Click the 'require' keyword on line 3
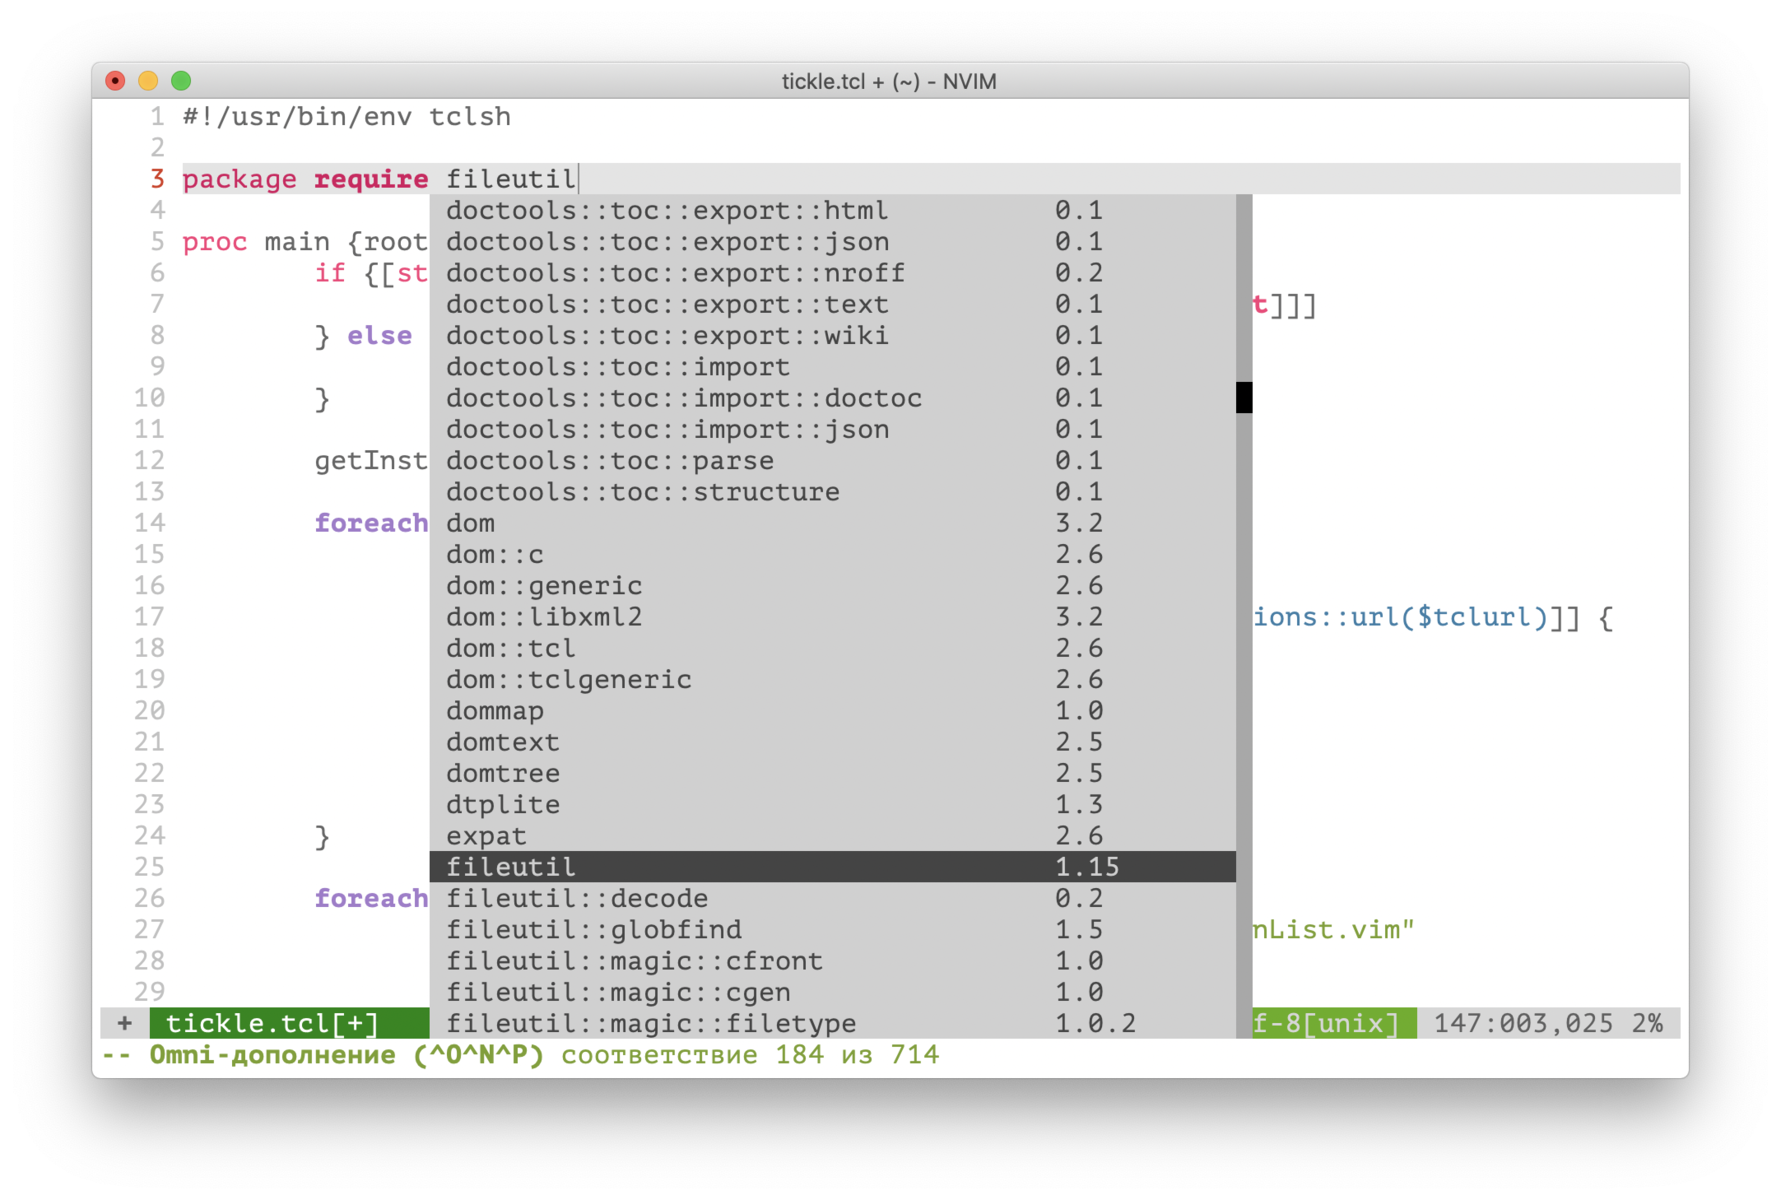Viewport: 1781px width, 1200px height. click(371, 180)
